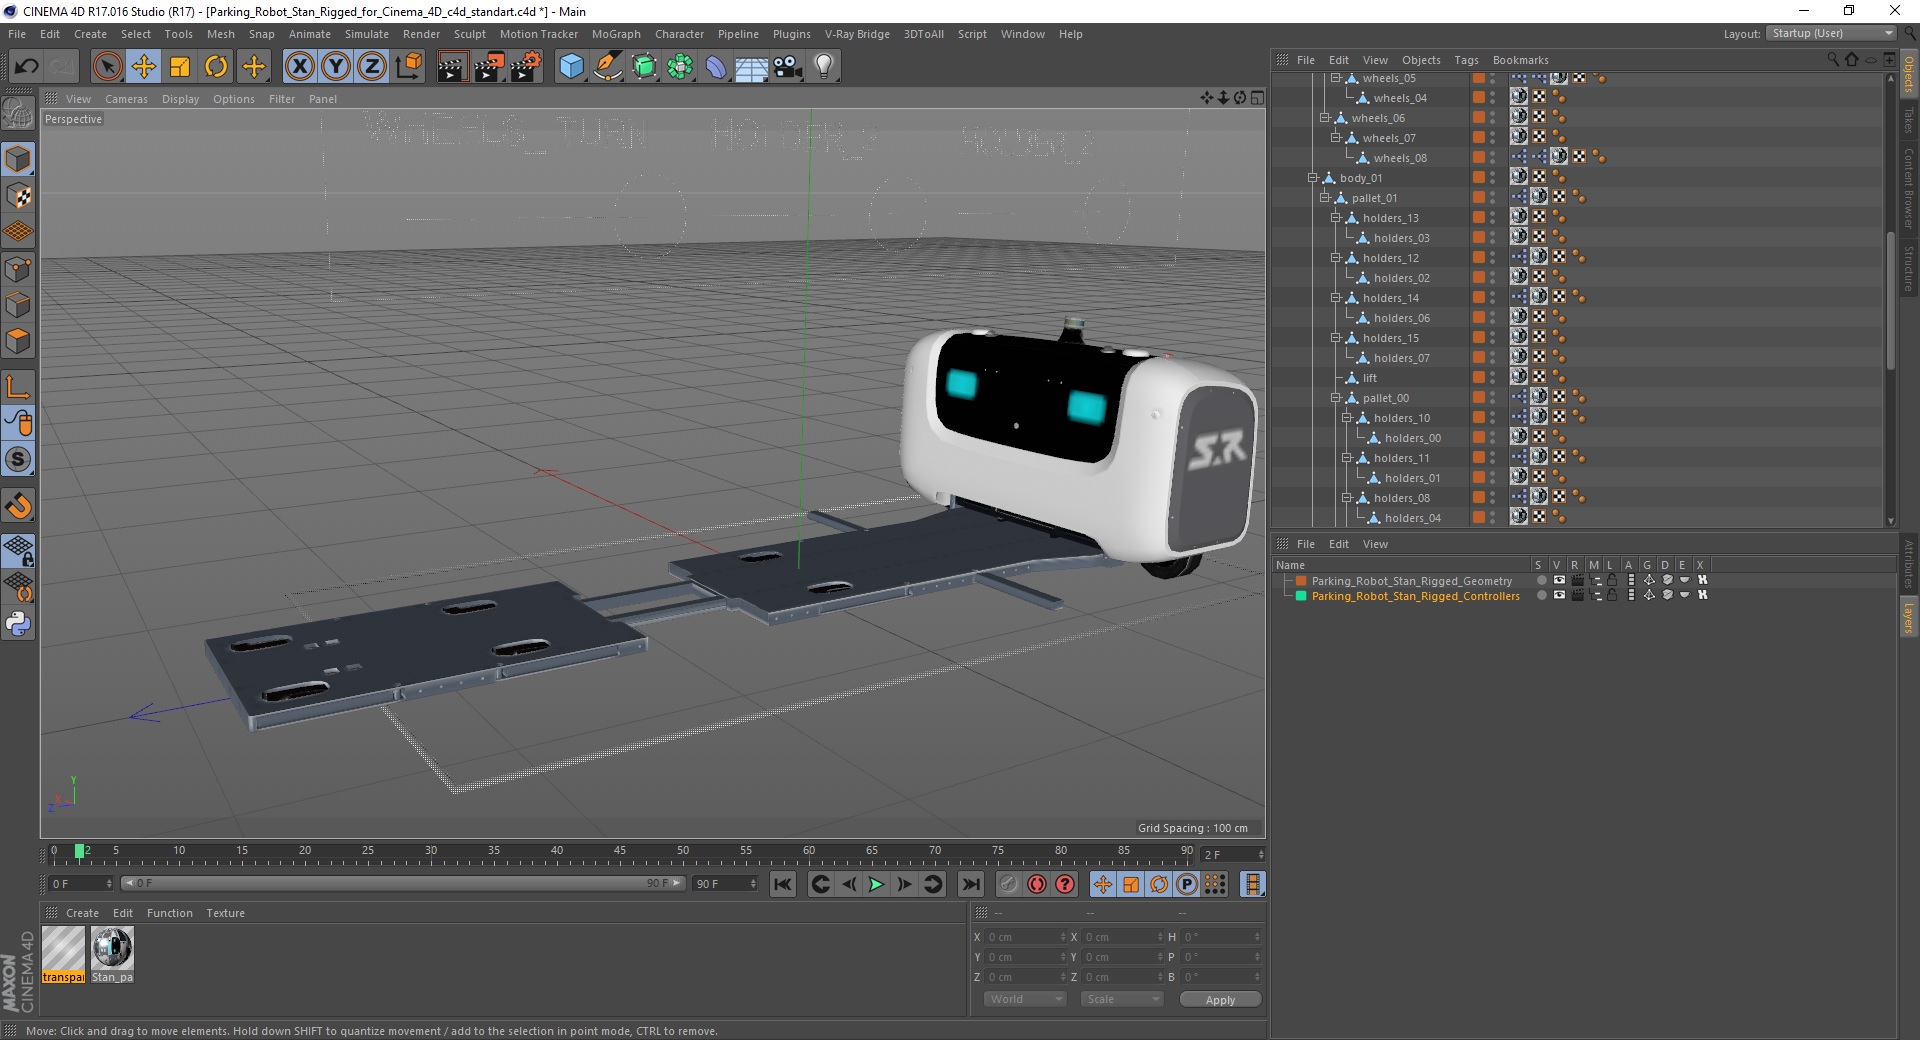The image size is (1920, 1040).
Task: Open the Scale mode dropdown
Action: [1122, 999]
